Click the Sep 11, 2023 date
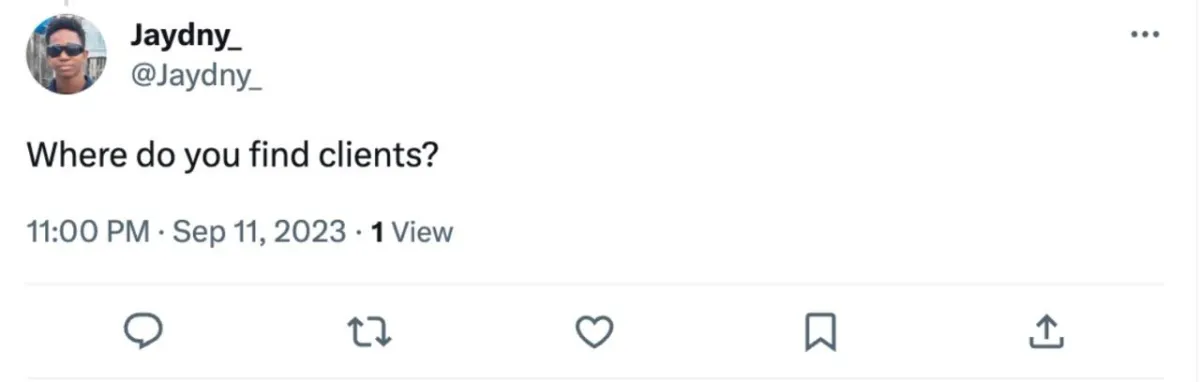1200x382 pixels. coord(260,233)
